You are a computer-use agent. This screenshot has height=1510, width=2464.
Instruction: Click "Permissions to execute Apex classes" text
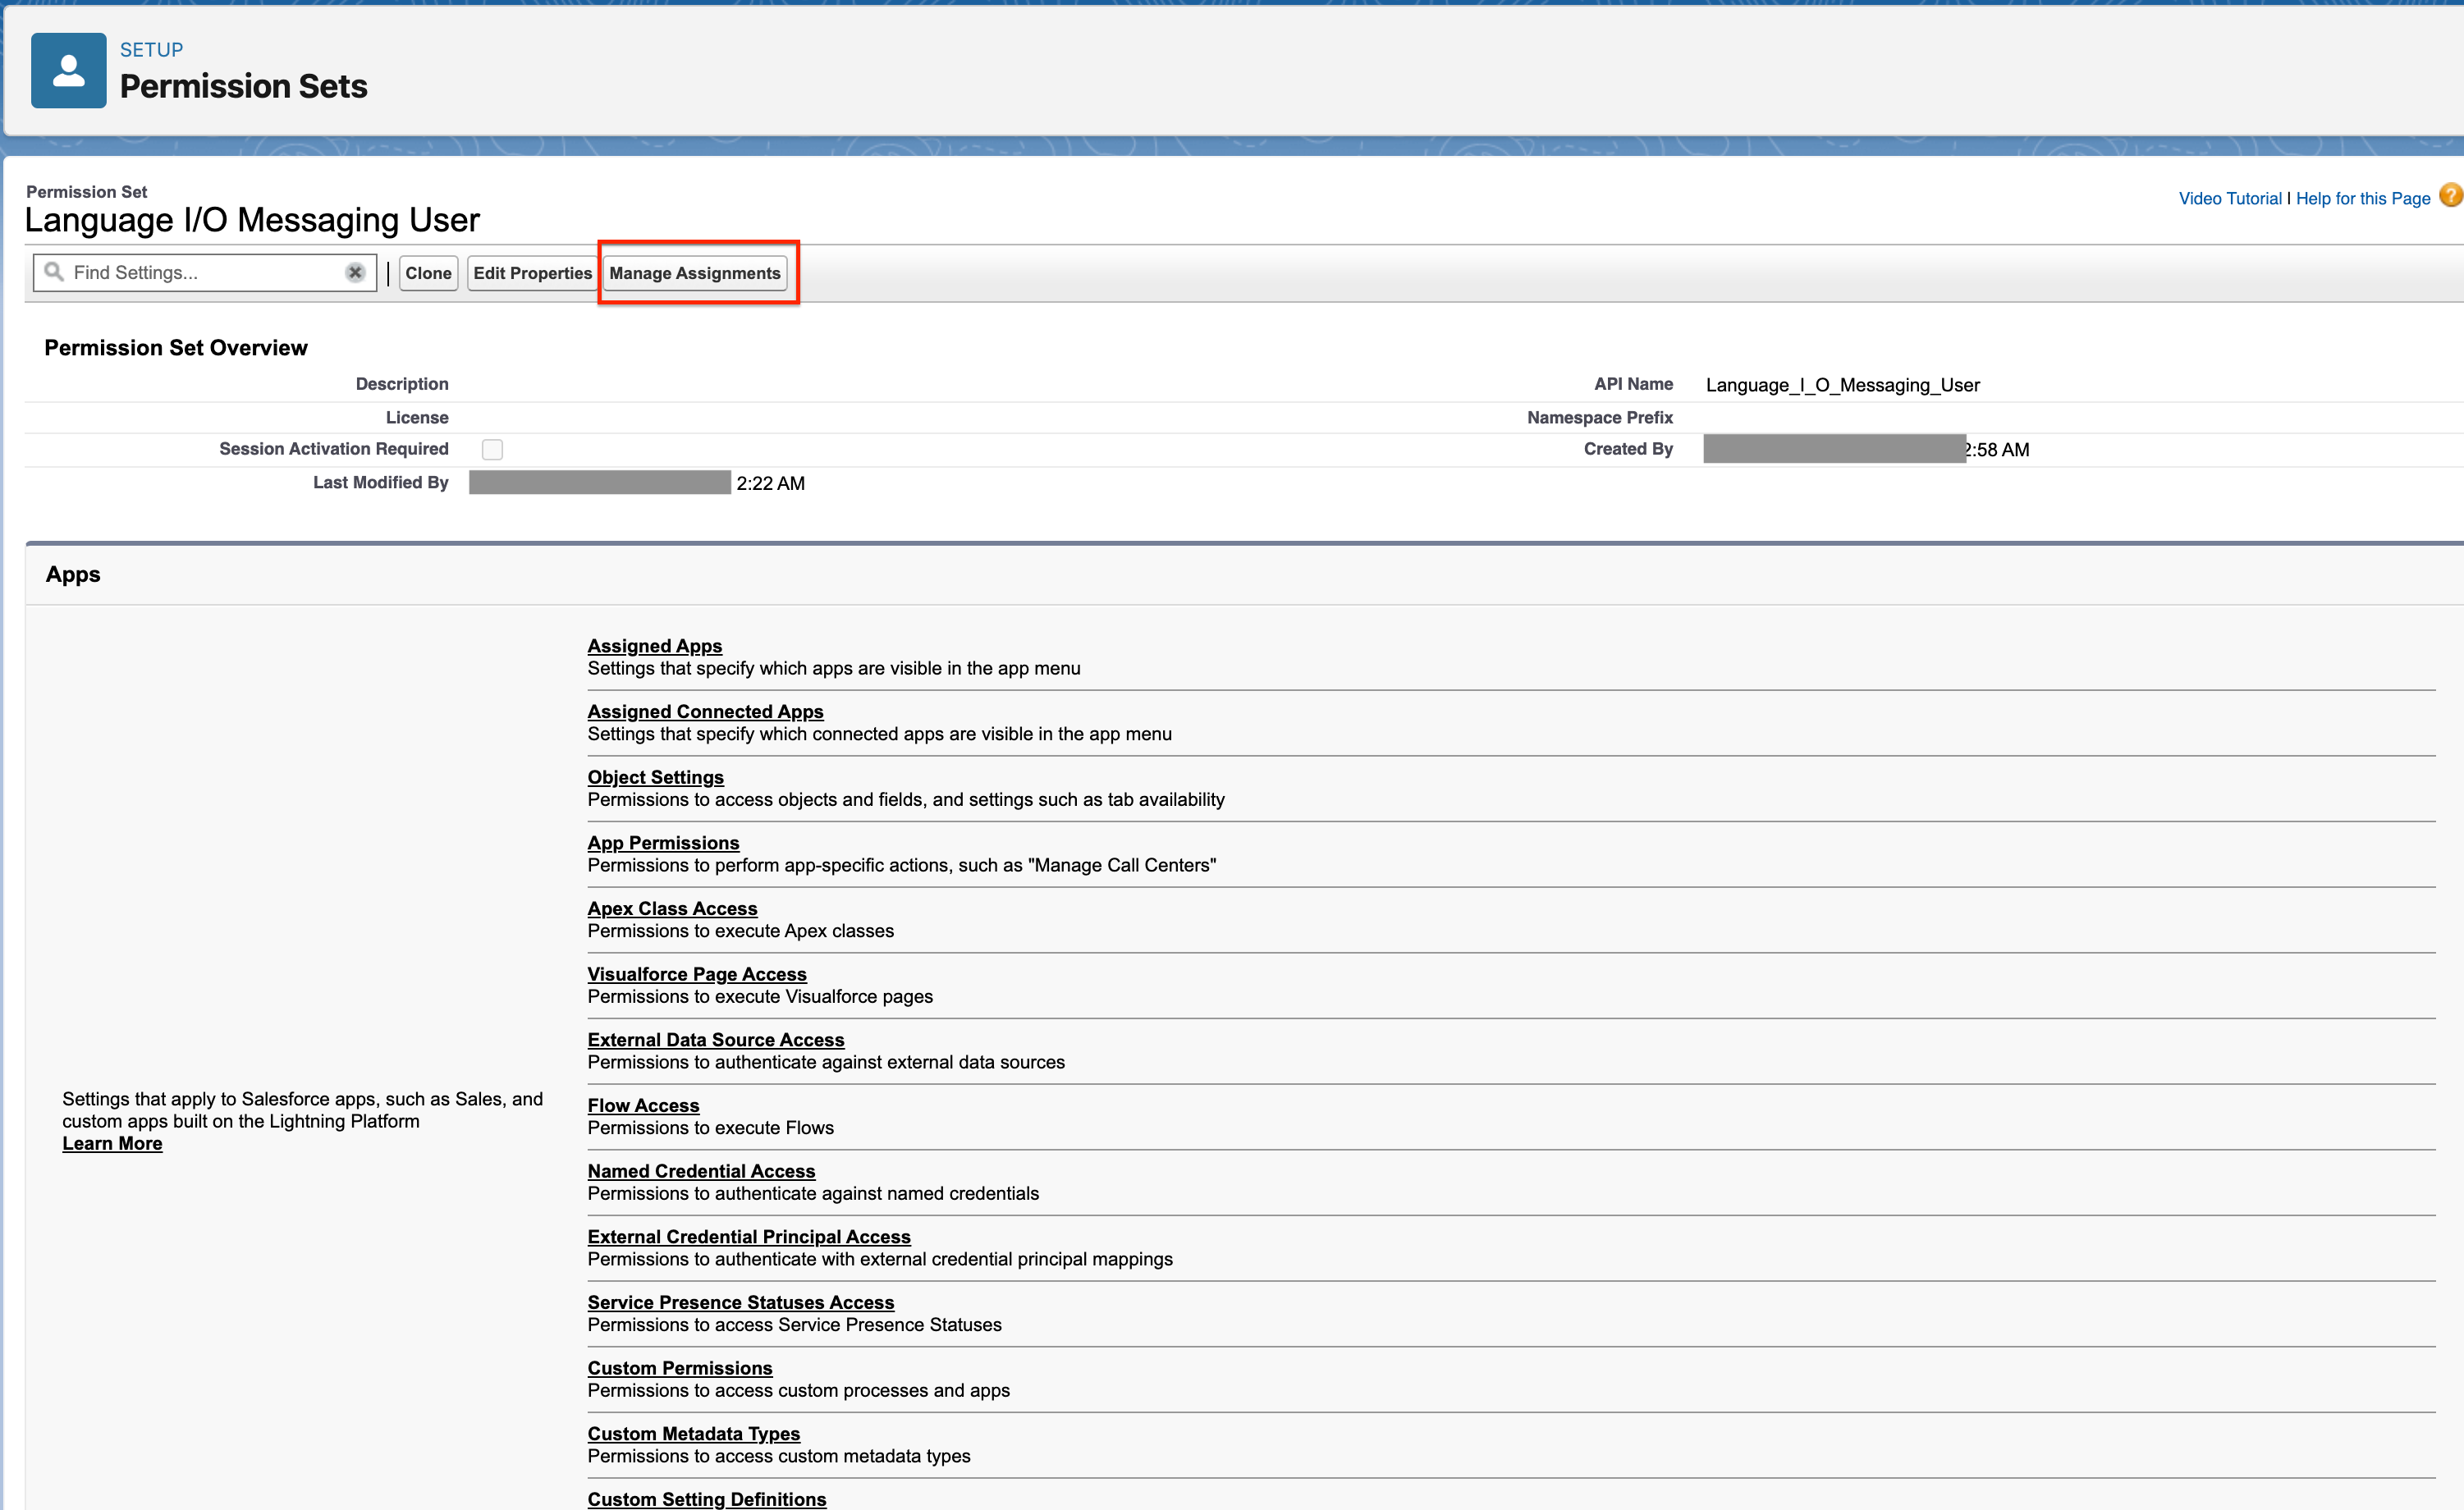coord(741,931)
